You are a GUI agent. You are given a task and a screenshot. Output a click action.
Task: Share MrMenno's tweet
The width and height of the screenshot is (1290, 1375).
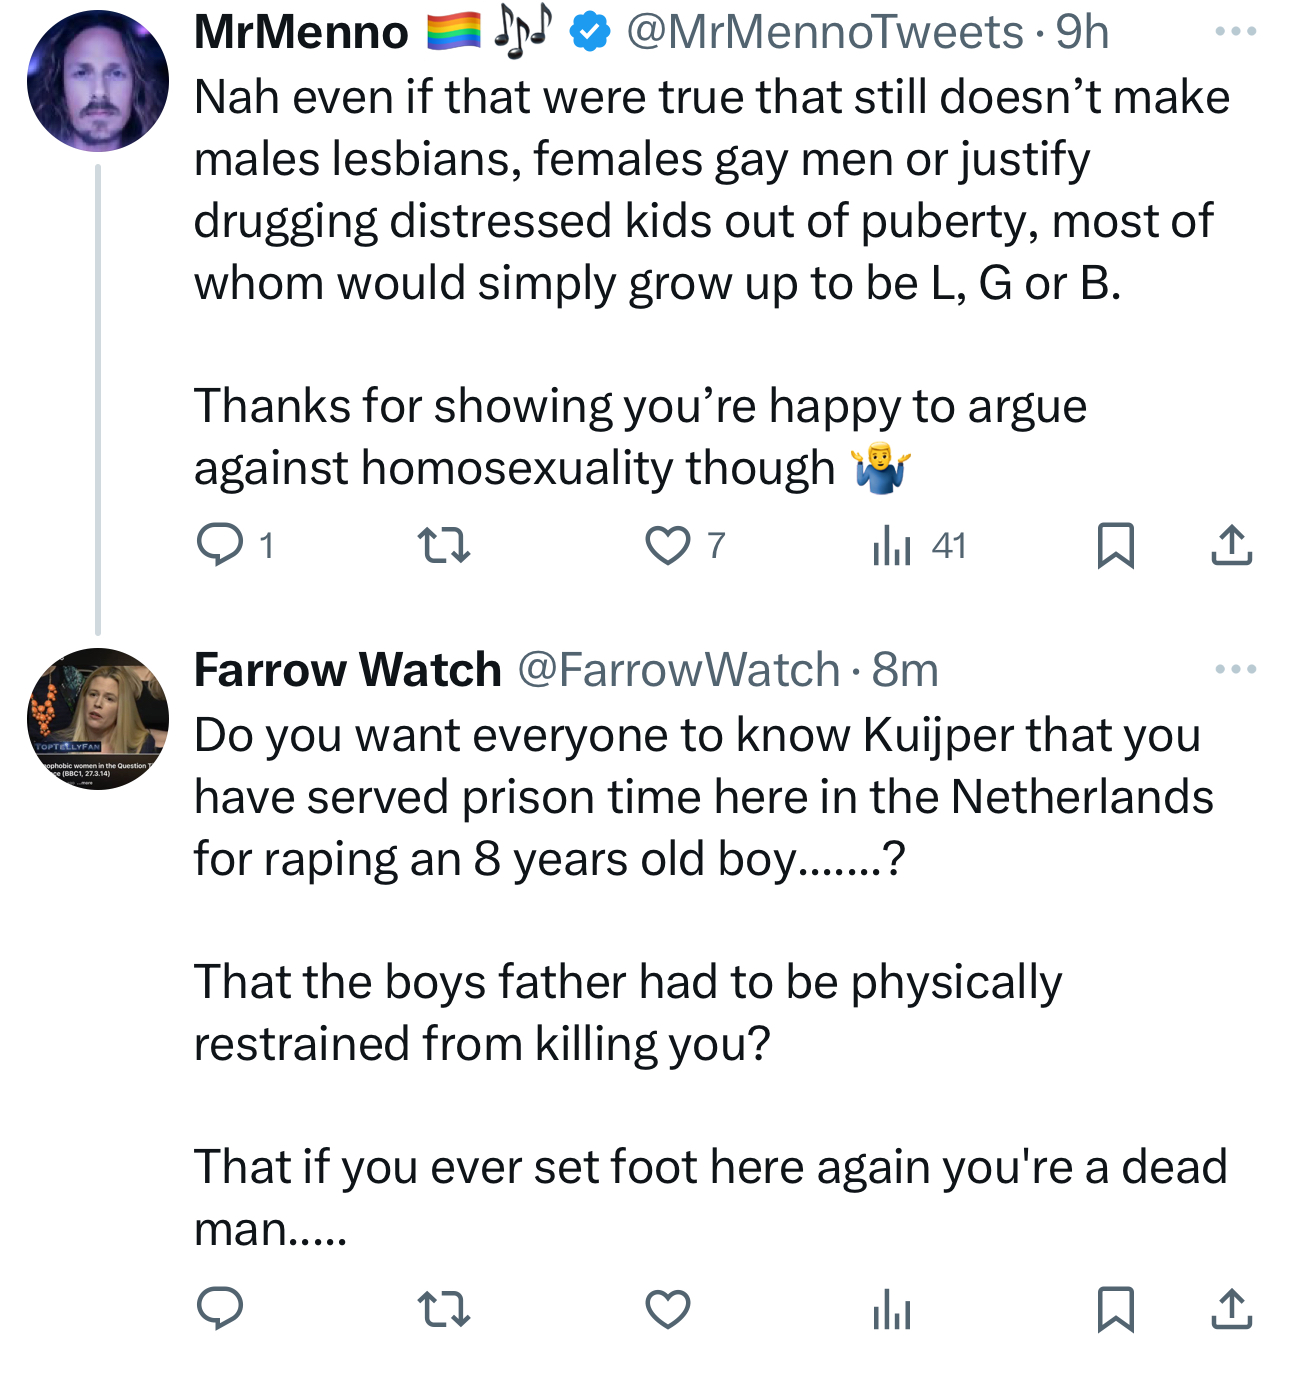[x=1231, y=546]
